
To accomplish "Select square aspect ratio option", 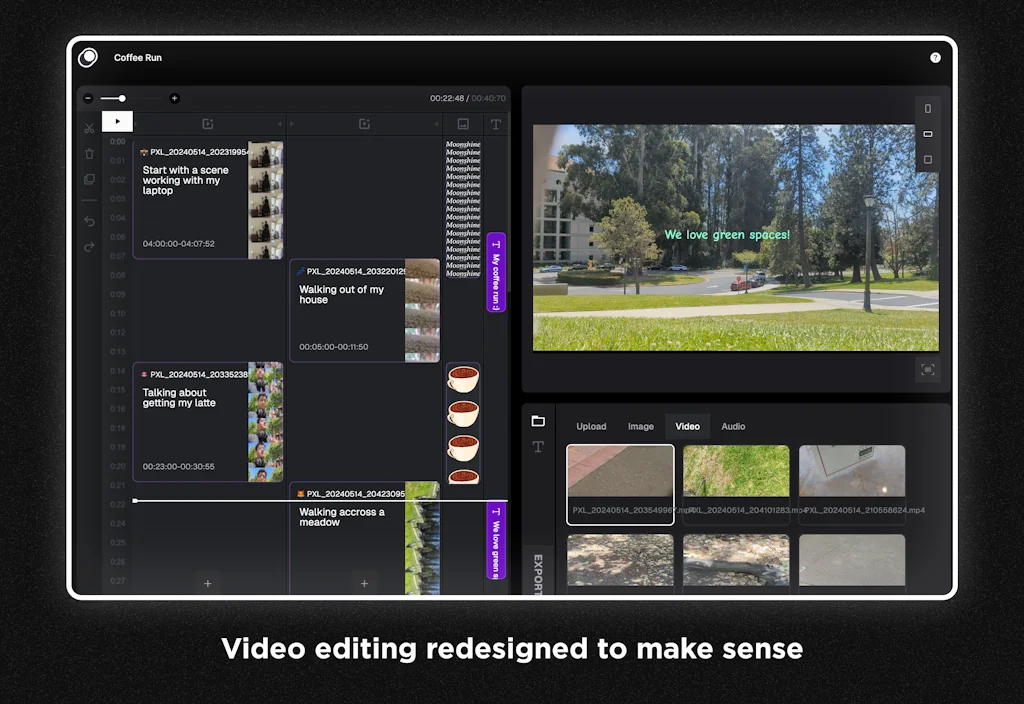I will click(927, 160).
